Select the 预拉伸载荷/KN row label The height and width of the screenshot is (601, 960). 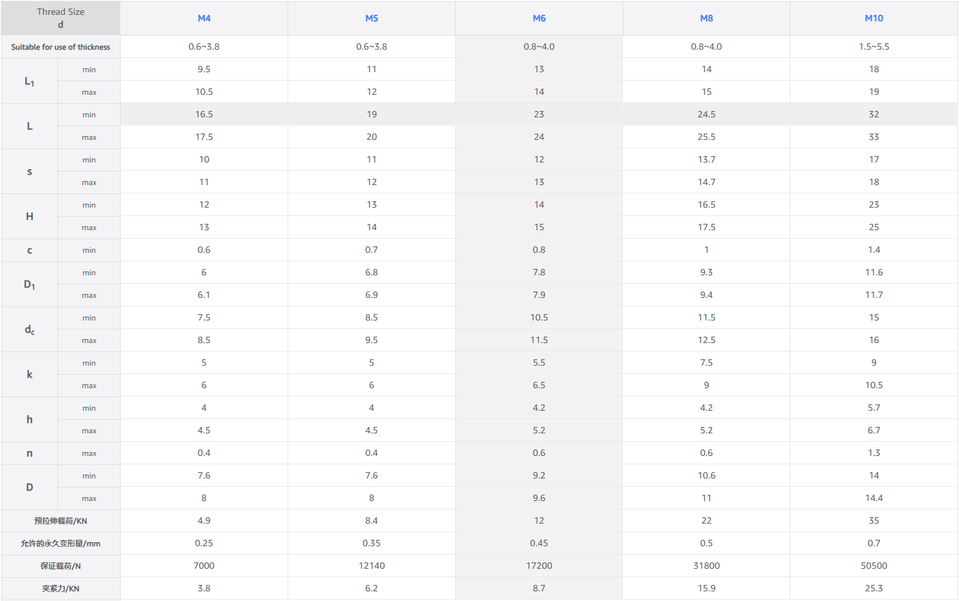click(x=60, y=521)
